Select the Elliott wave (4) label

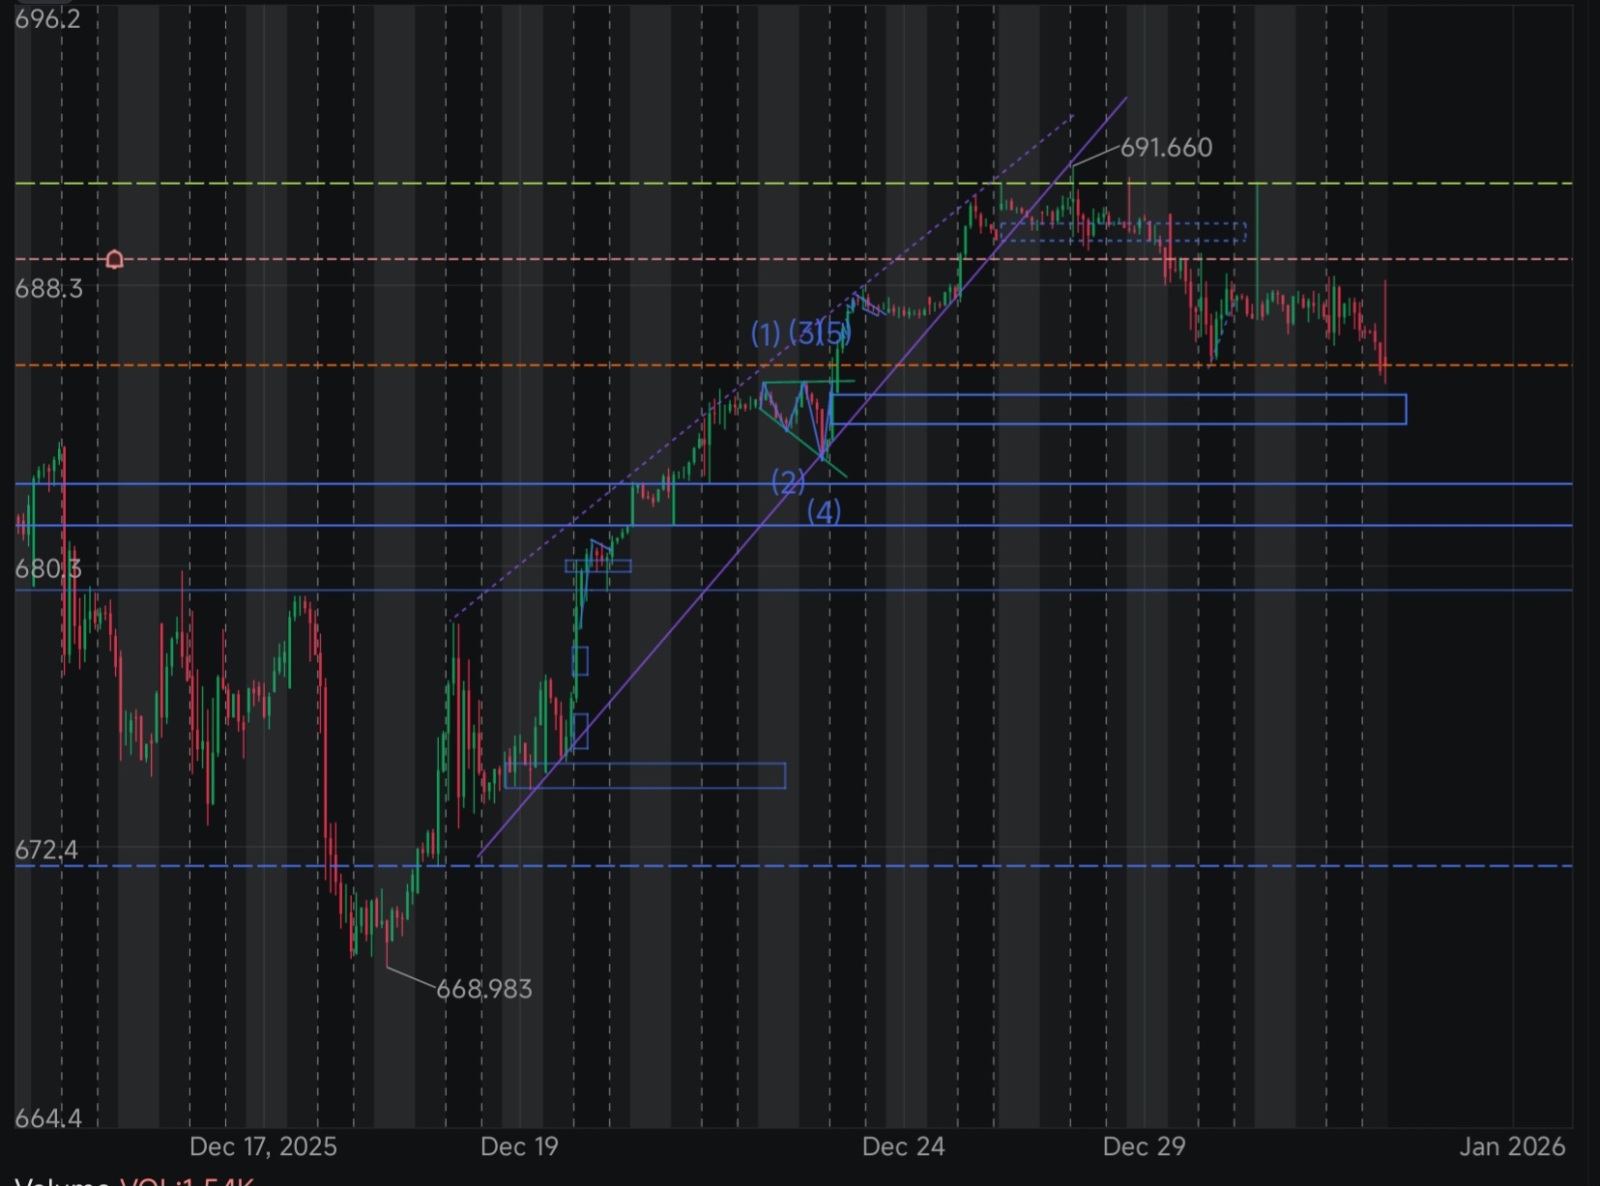click(824, 512)
